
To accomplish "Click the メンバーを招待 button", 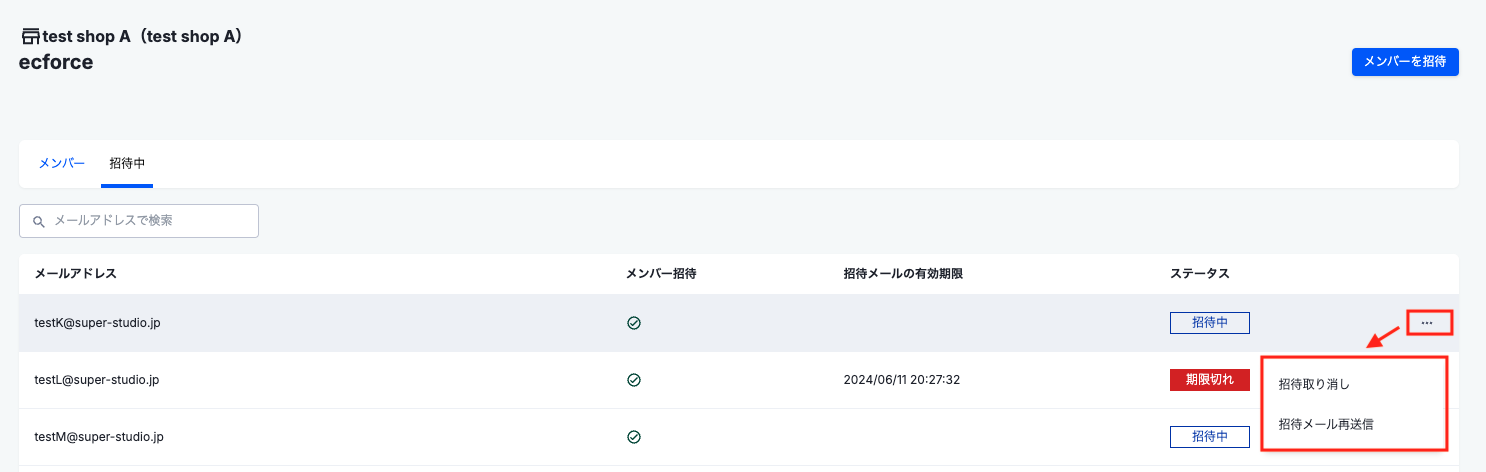I will pyautogui.click(x=1405, y=61).
